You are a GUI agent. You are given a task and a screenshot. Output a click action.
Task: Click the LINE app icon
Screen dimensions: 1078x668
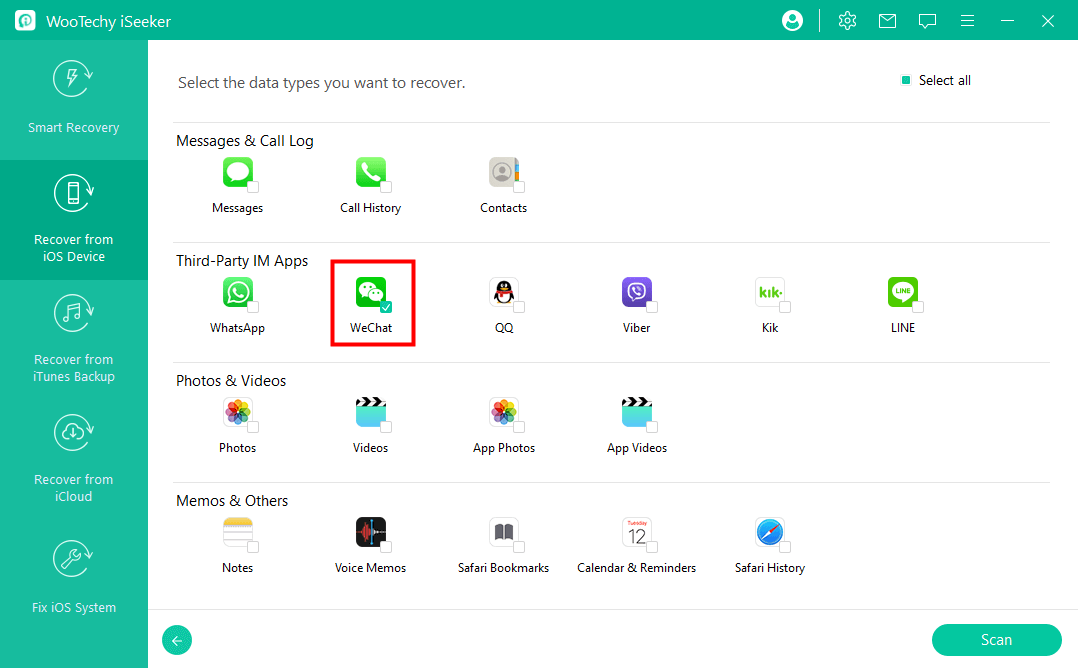click(x=903, y=292)
